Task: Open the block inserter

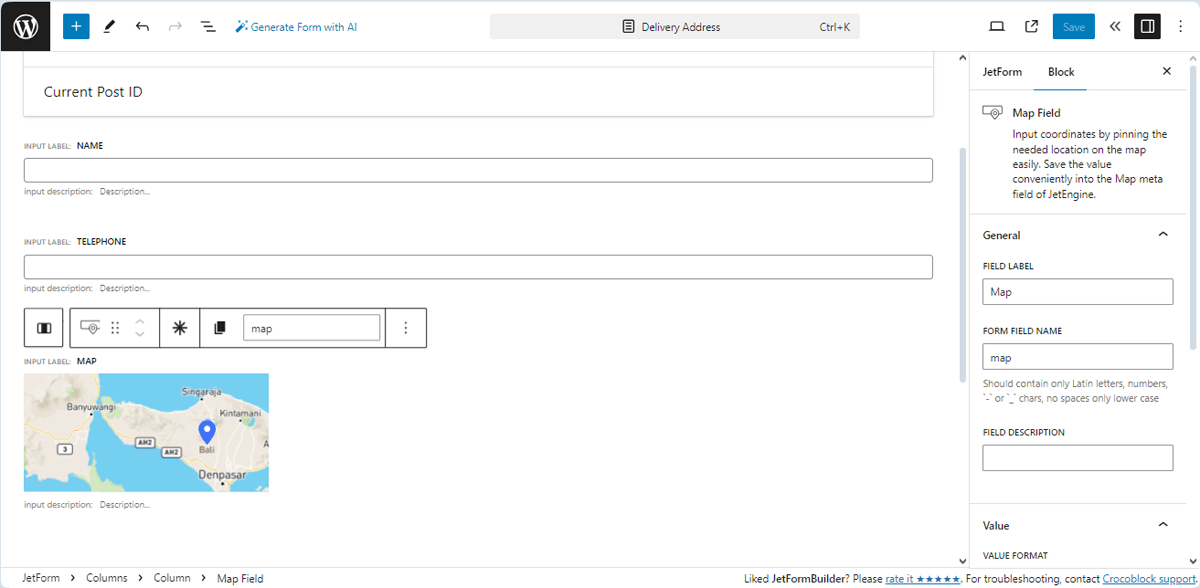Action: [x=75, y=25]
